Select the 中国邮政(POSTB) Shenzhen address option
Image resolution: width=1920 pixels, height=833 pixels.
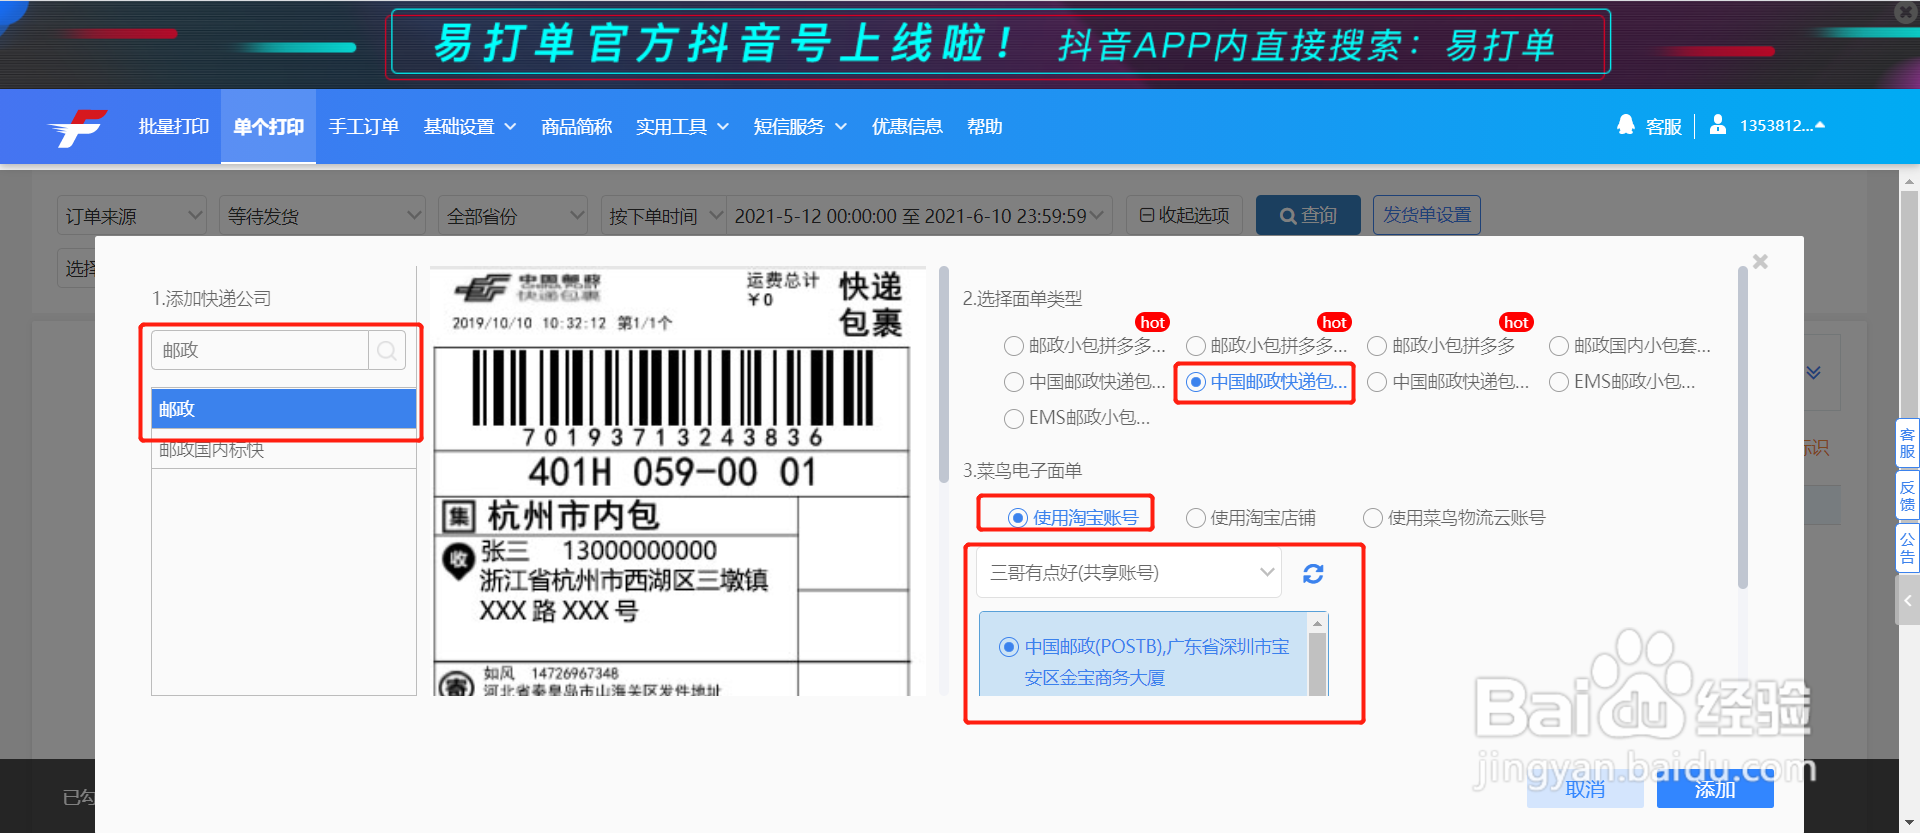(x=1143, y=662)
